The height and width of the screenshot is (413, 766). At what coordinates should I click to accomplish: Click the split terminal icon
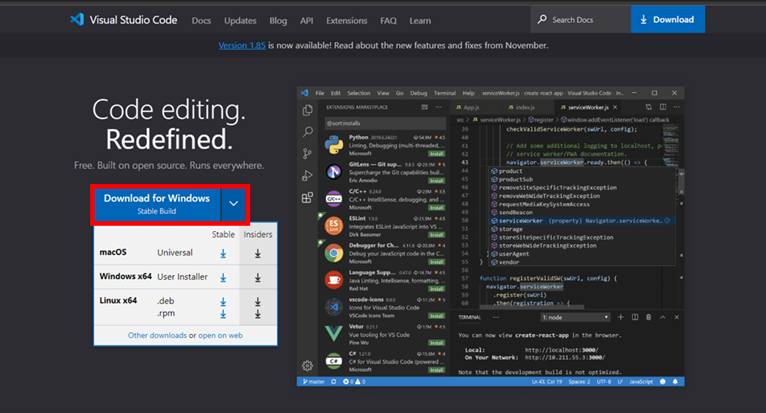635,317
